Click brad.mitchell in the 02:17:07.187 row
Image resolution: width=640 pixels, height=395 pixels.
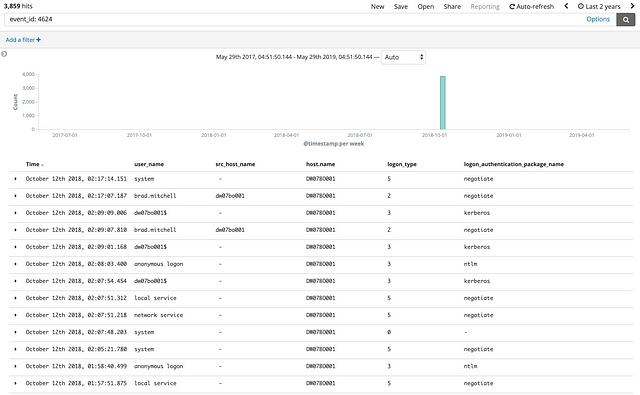155,196
